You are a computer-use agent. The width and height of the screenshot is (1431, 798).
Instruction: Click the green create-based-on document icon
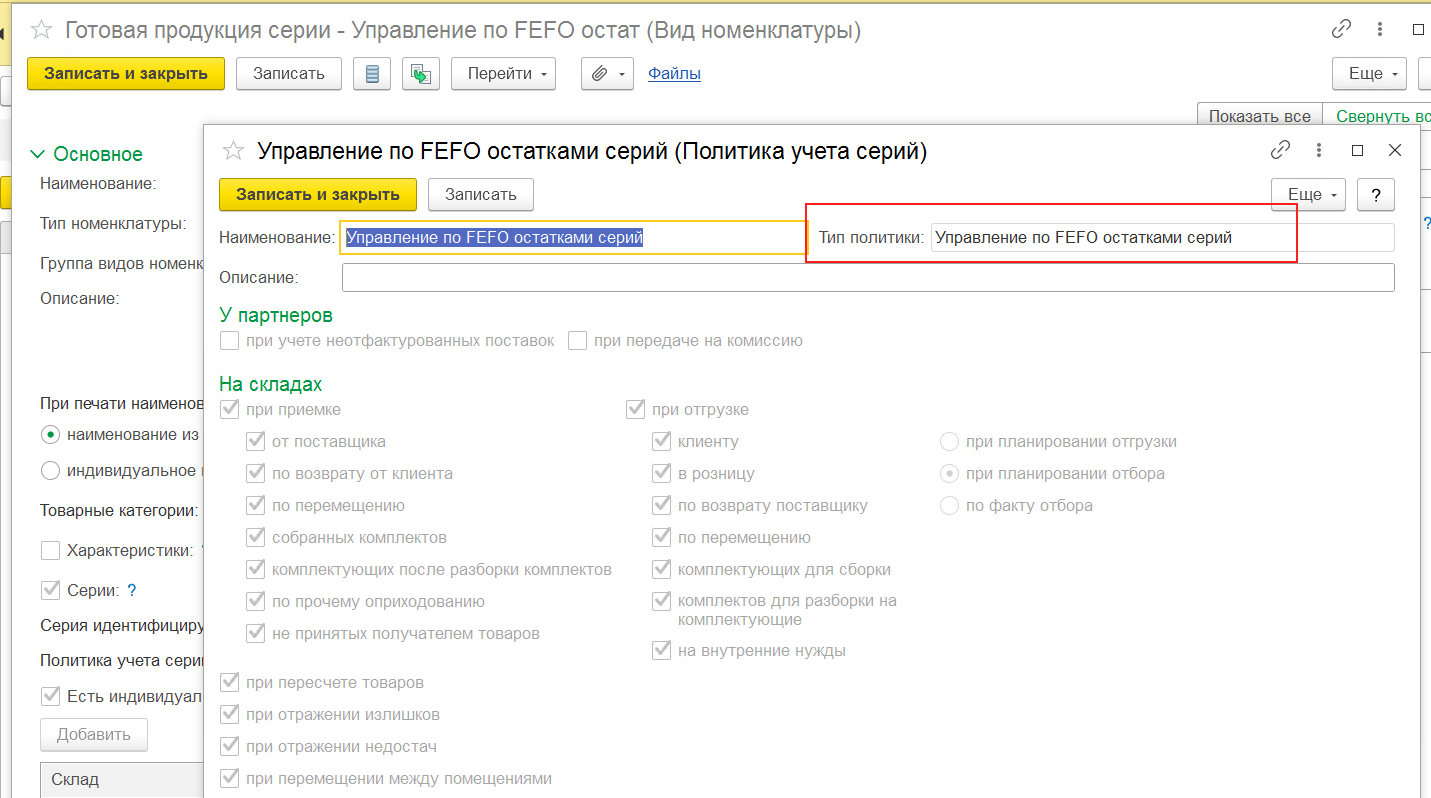click(421, 74)
